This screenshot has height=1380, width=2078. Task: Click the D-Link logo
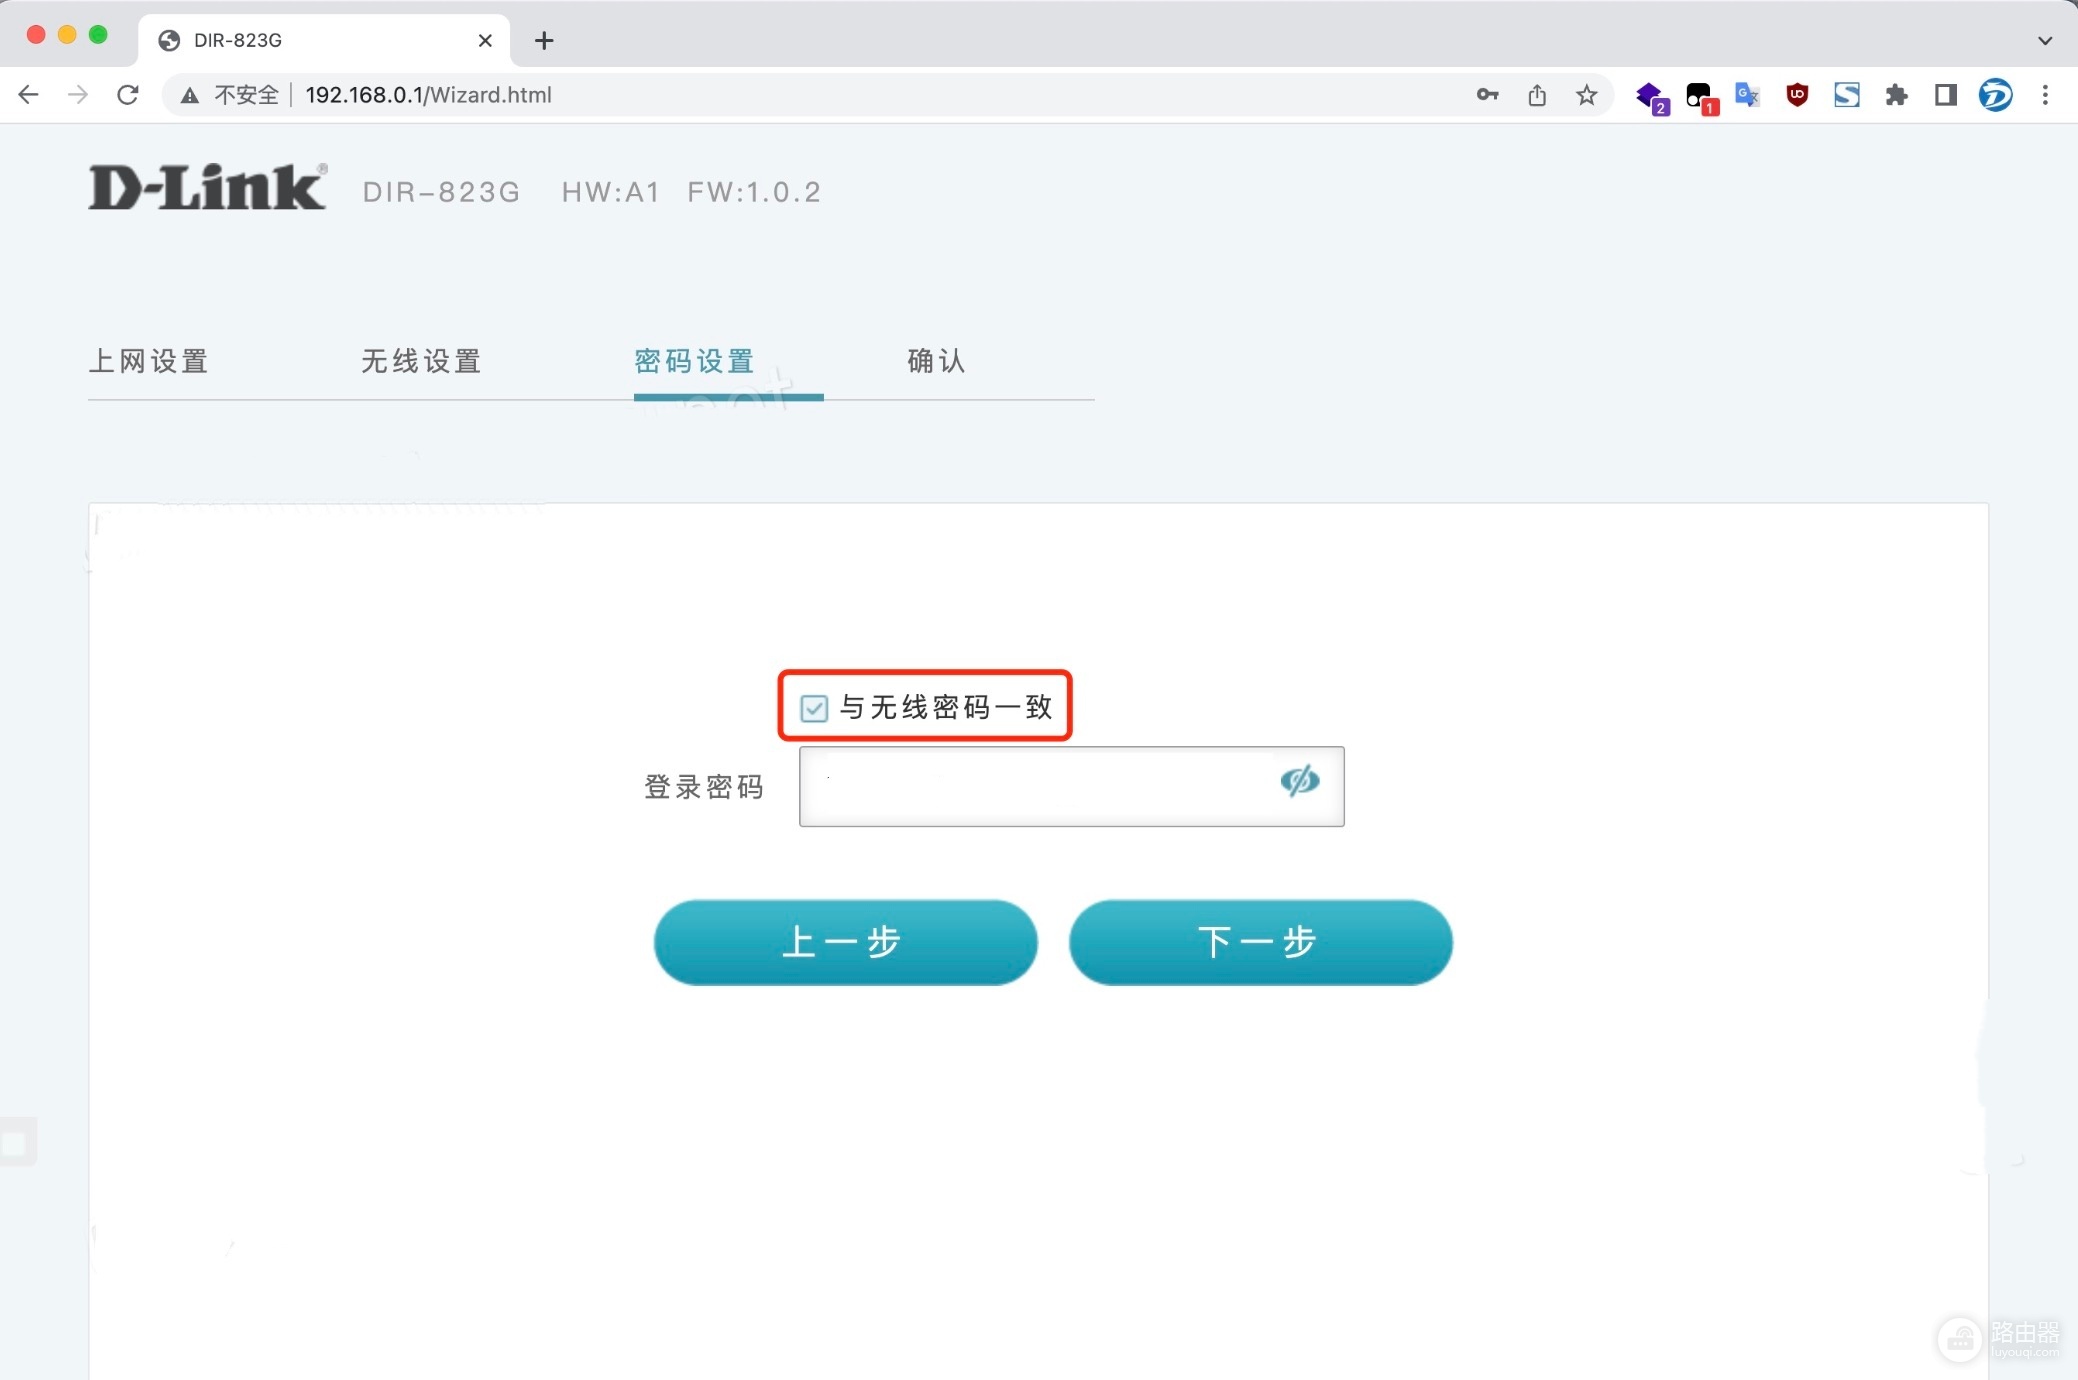(x=207, y=187)
